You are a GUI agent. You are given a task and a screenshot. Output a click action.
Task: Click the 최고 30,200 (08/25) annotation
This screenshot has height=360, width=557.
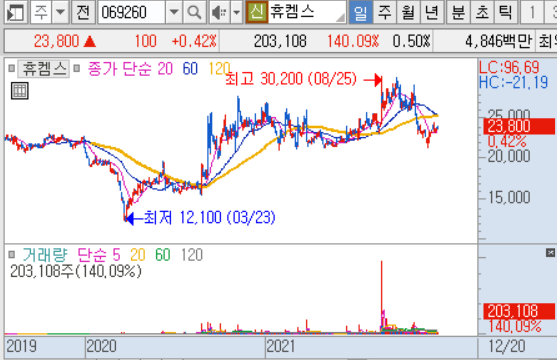[291, 79]
